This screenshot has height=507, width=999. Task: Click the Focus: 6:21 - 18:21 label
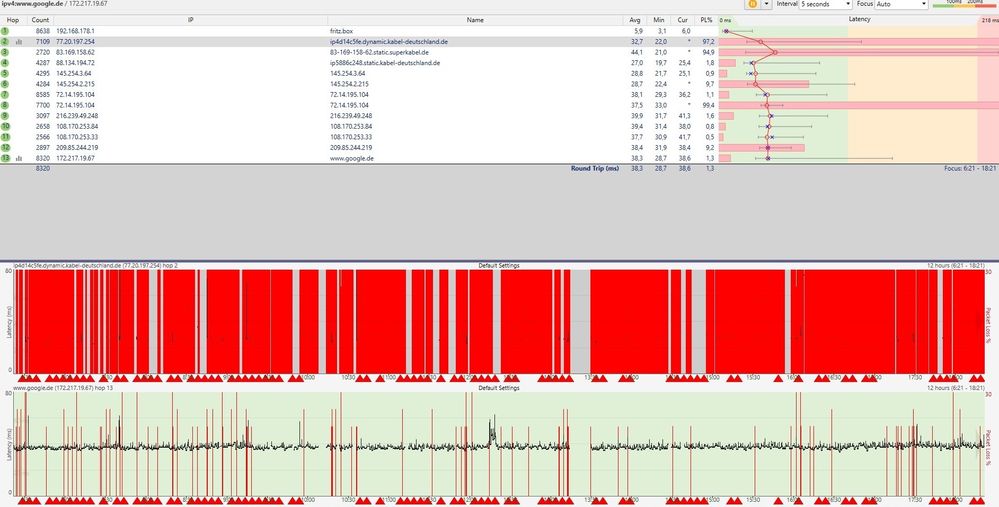(x=970, y=168)
